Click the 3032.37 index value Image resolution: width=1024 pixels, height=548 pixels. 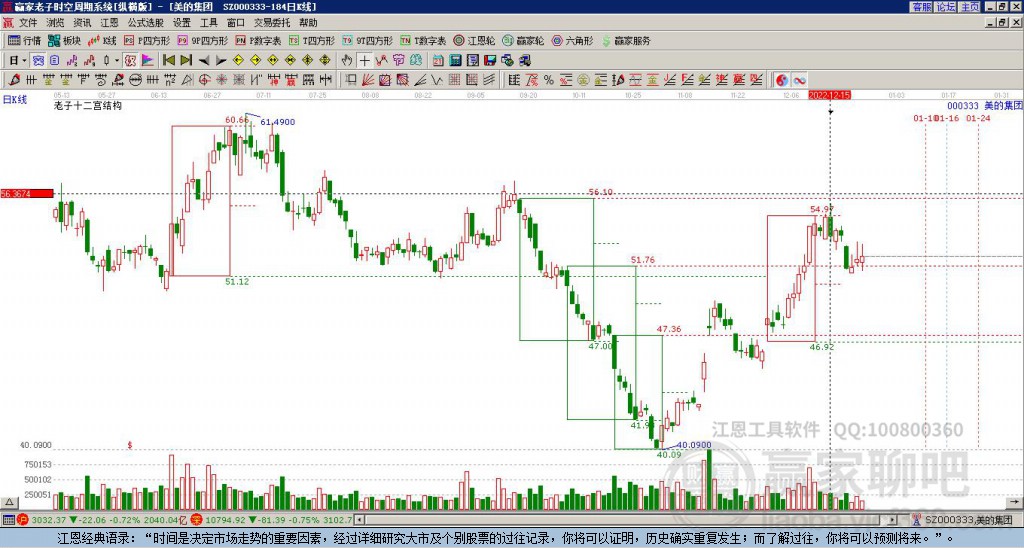[48, 520]
